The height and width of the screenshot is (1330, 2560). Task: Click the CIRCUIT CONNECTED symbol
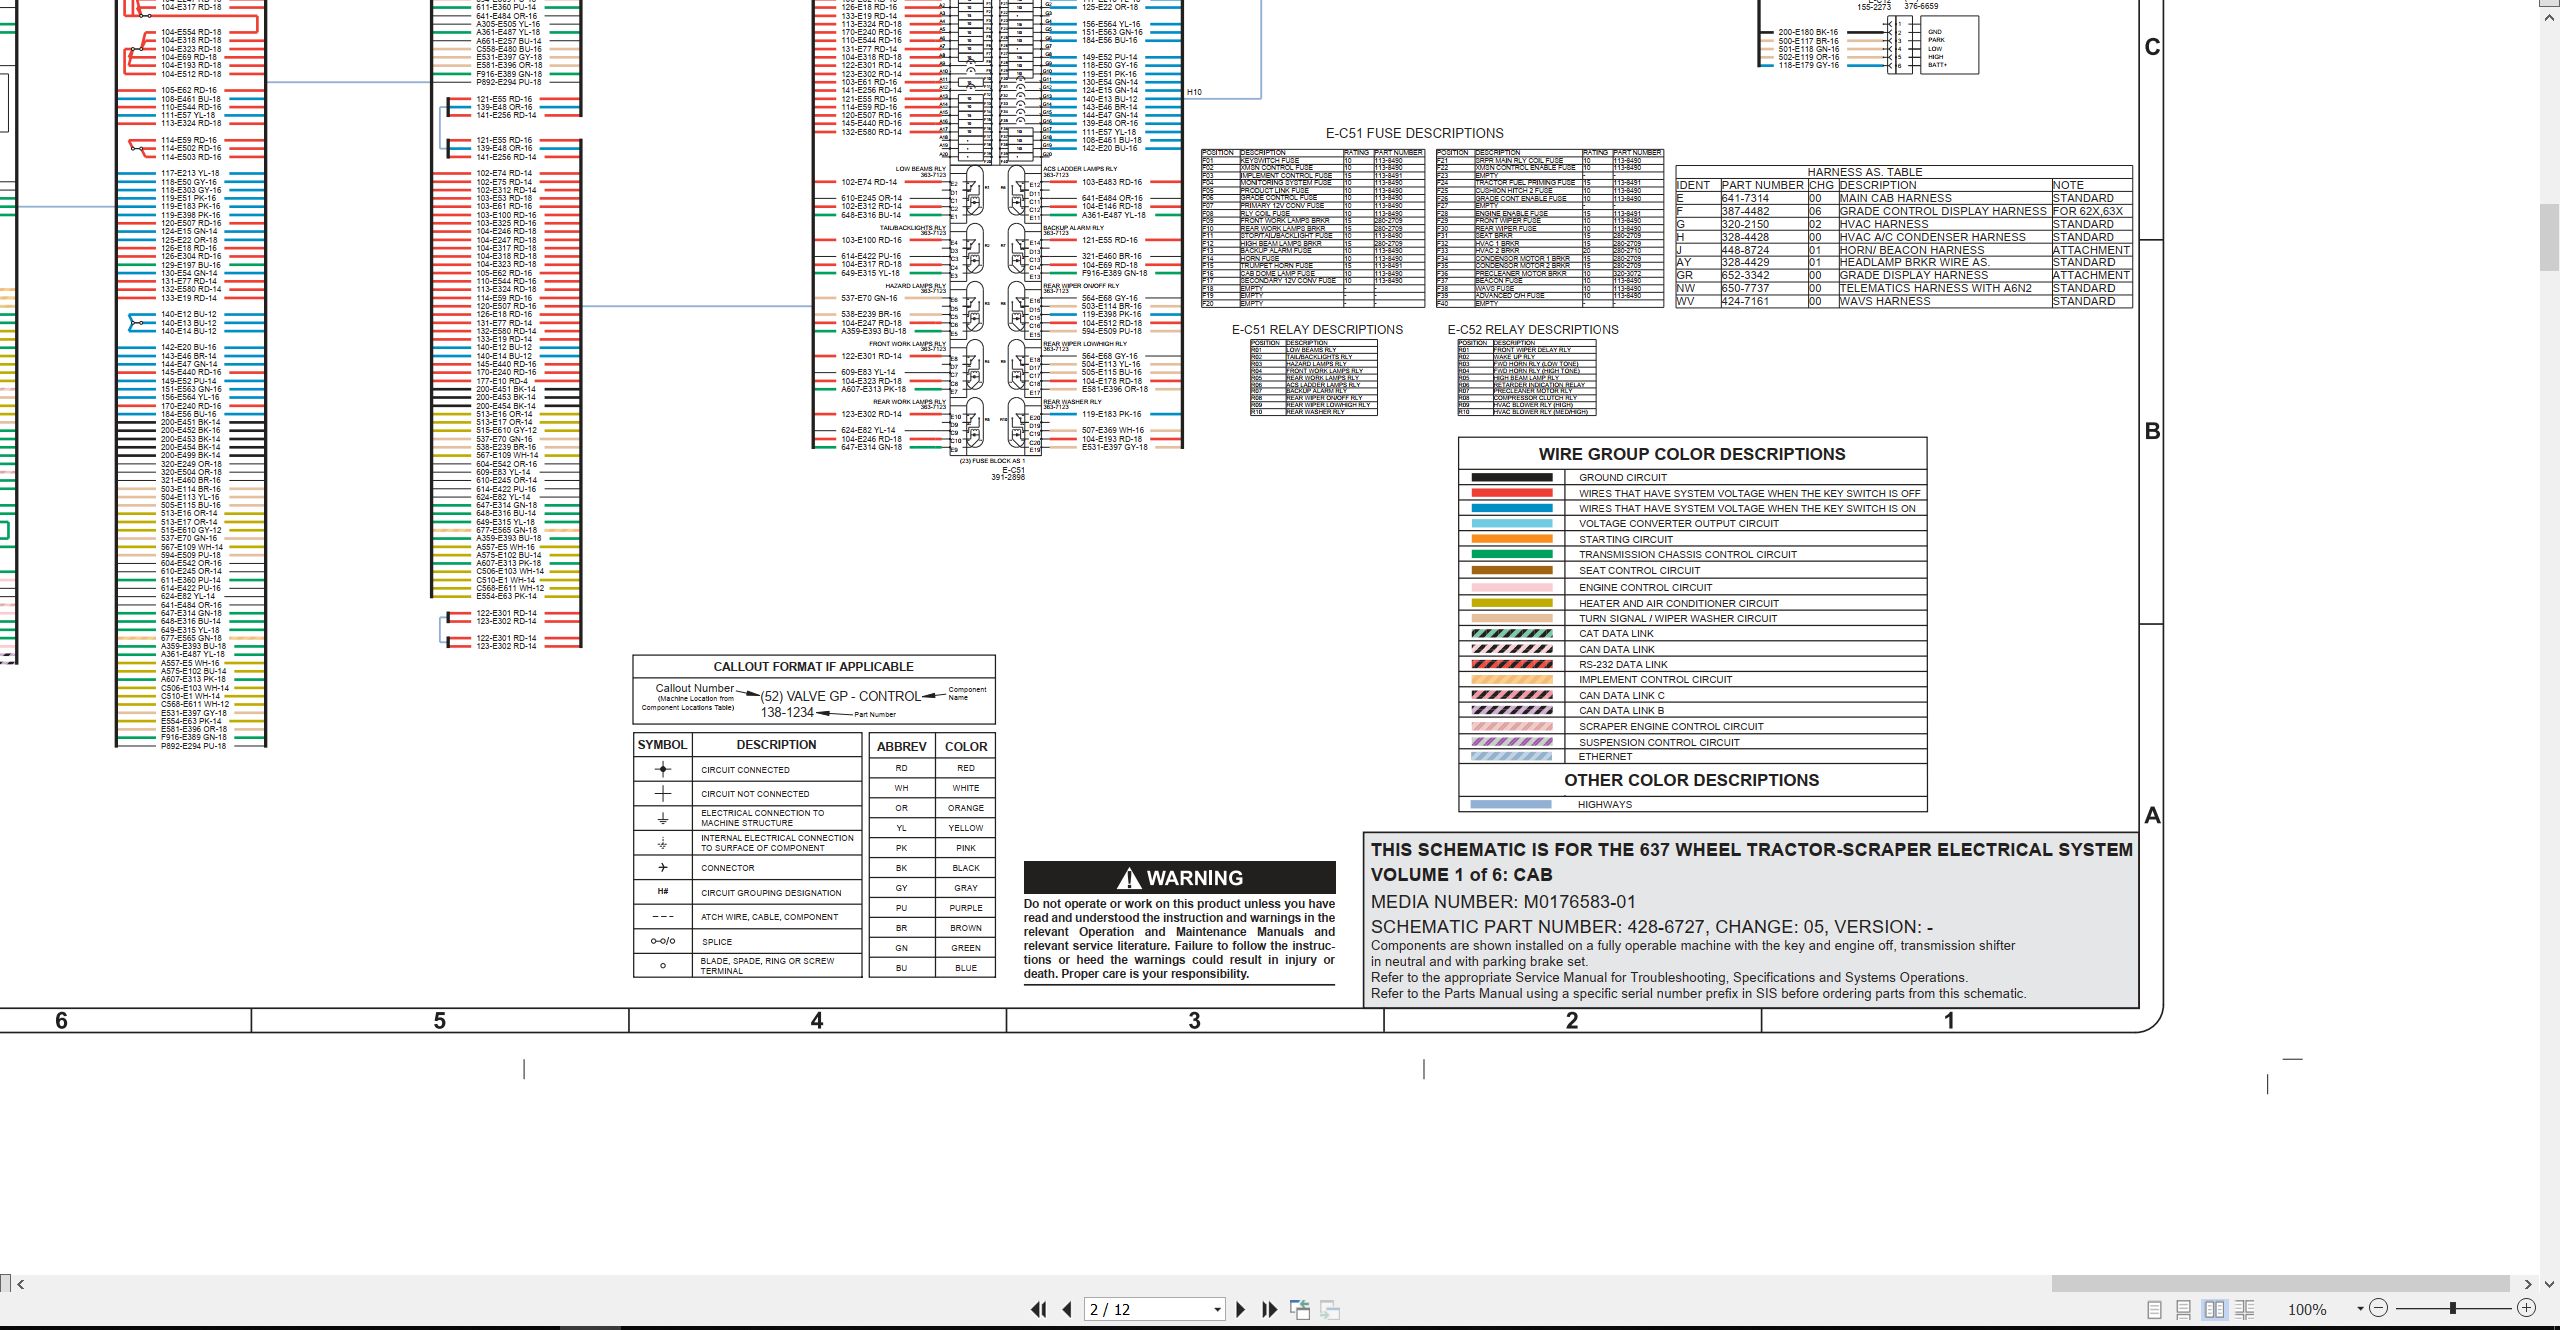pyautogui.click(x=662, y=769)
